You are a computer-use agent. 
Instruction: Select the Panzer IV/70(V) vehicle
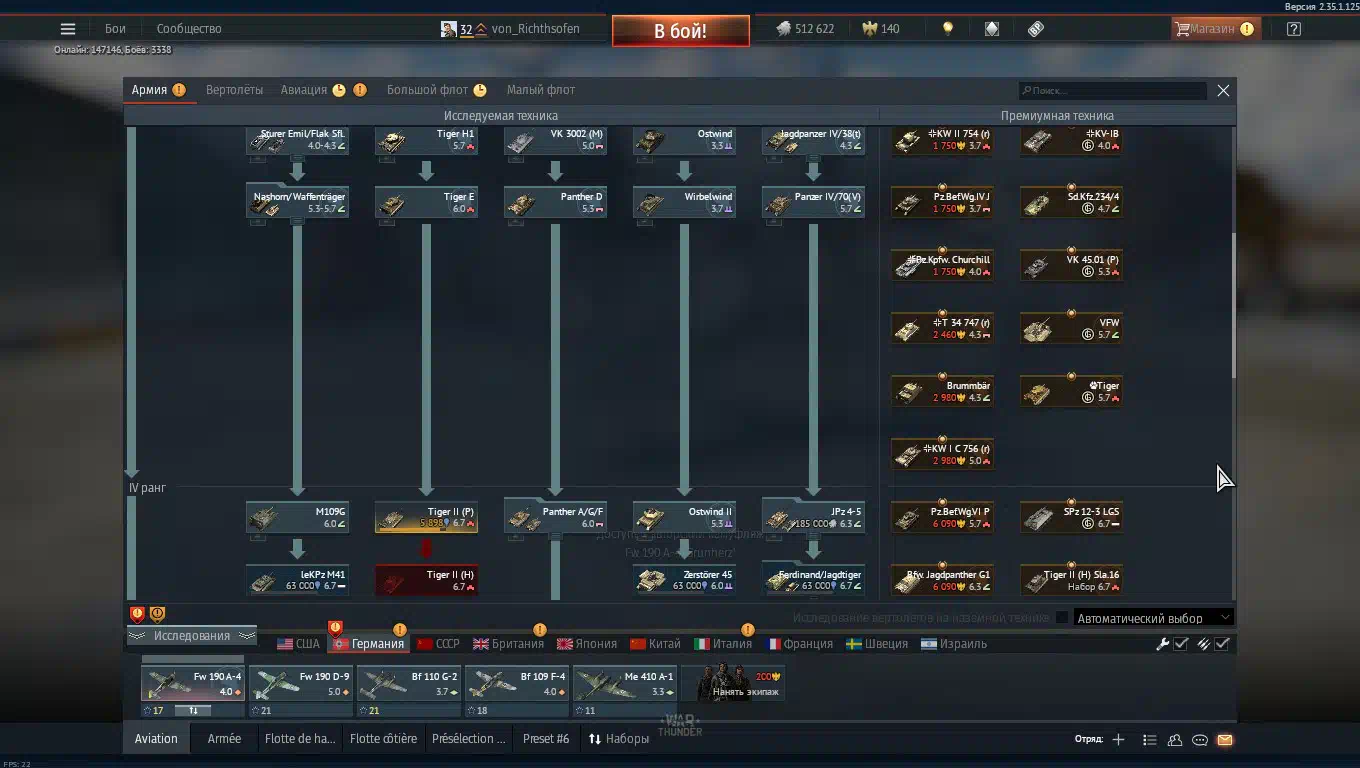(x=813, y=203)
